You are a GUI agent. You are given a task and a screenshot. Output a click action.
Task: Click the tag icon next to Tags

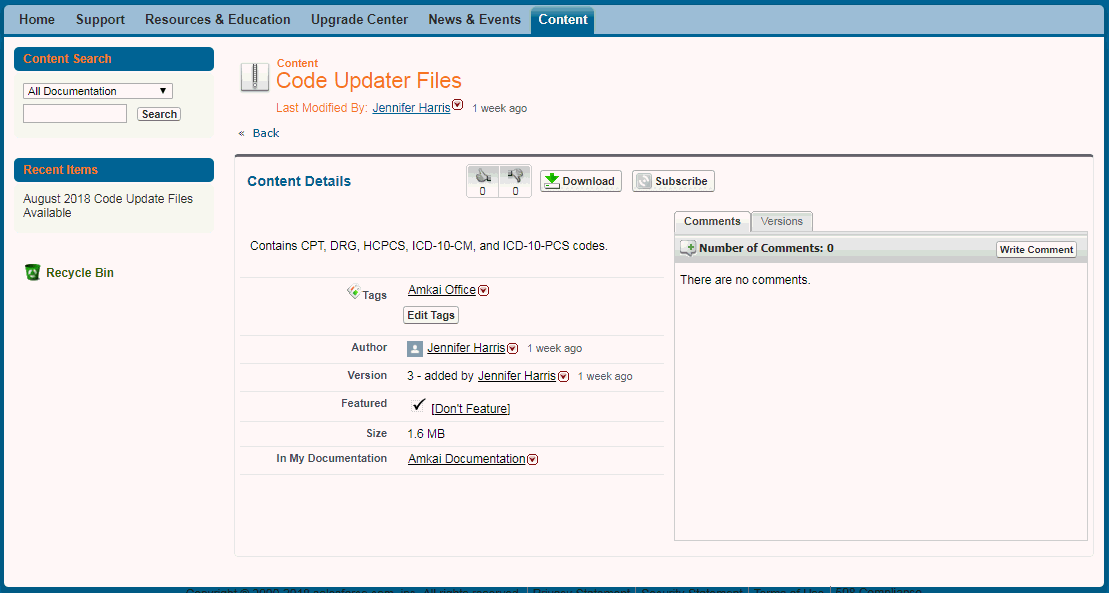click(353, 292)
